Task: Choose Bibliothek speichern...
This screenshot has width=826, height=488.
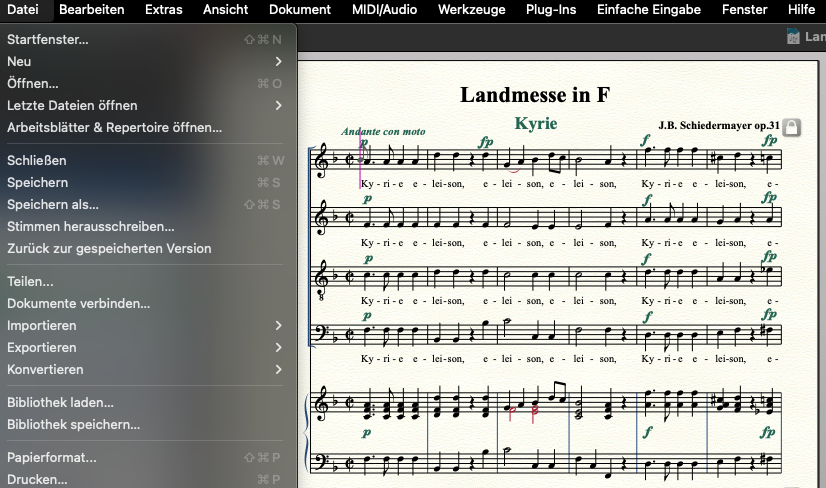Action: (x=145, y=425)
